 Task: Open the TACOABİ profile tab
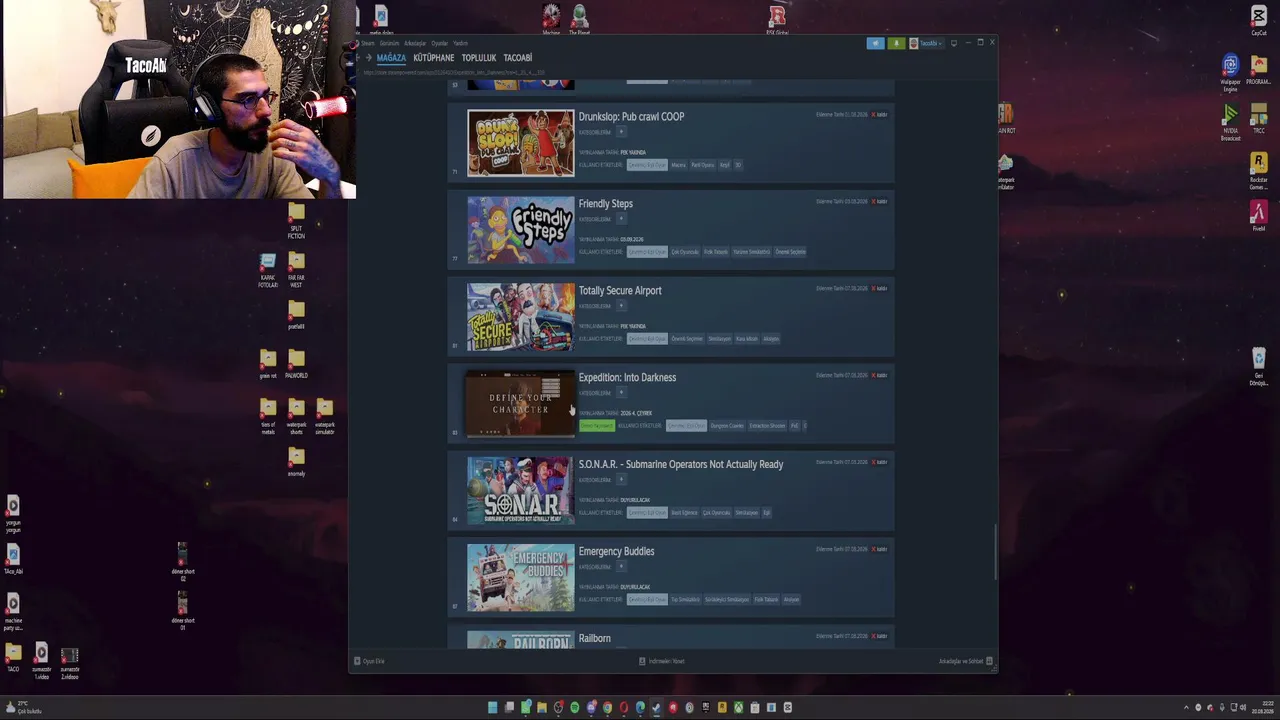click(518, 58)
